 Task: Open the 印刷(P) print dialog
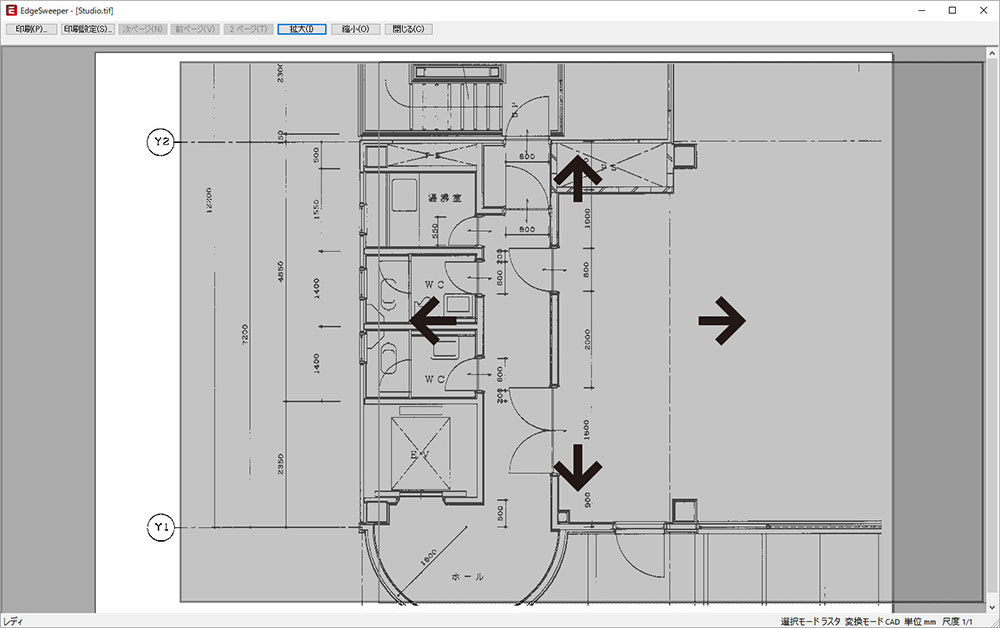(x=31, y=29)
